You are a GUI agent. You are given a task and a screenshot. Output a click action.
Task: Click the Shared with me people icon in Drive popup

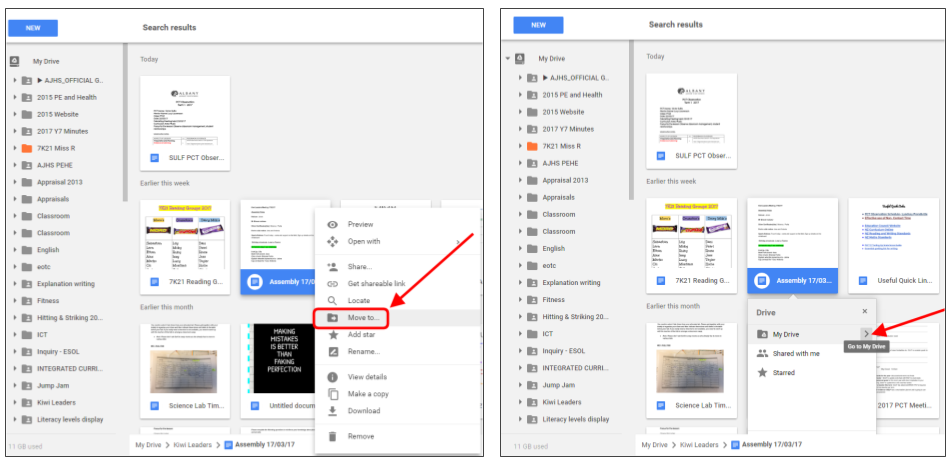763,353
